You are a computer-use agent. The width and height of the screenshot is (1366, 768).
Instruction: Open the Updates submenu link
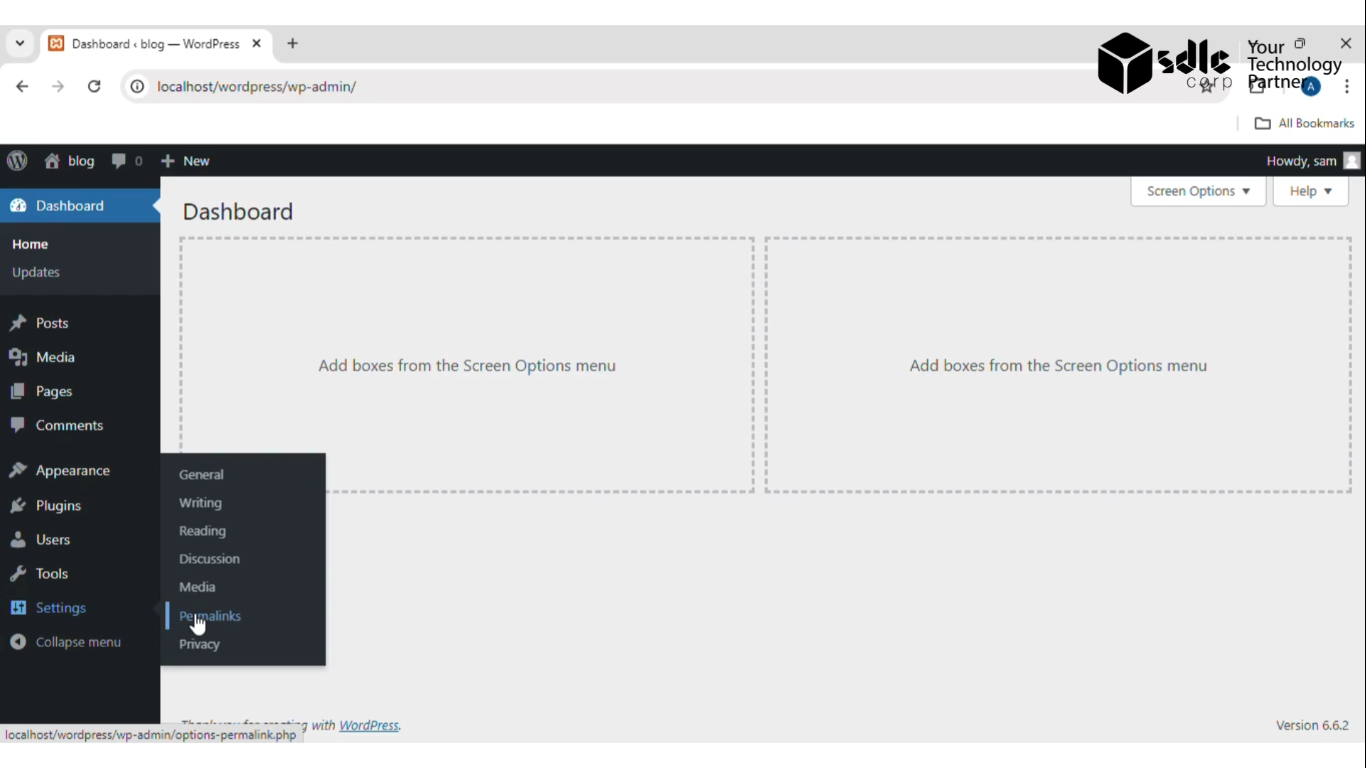(x=36, y=272)
